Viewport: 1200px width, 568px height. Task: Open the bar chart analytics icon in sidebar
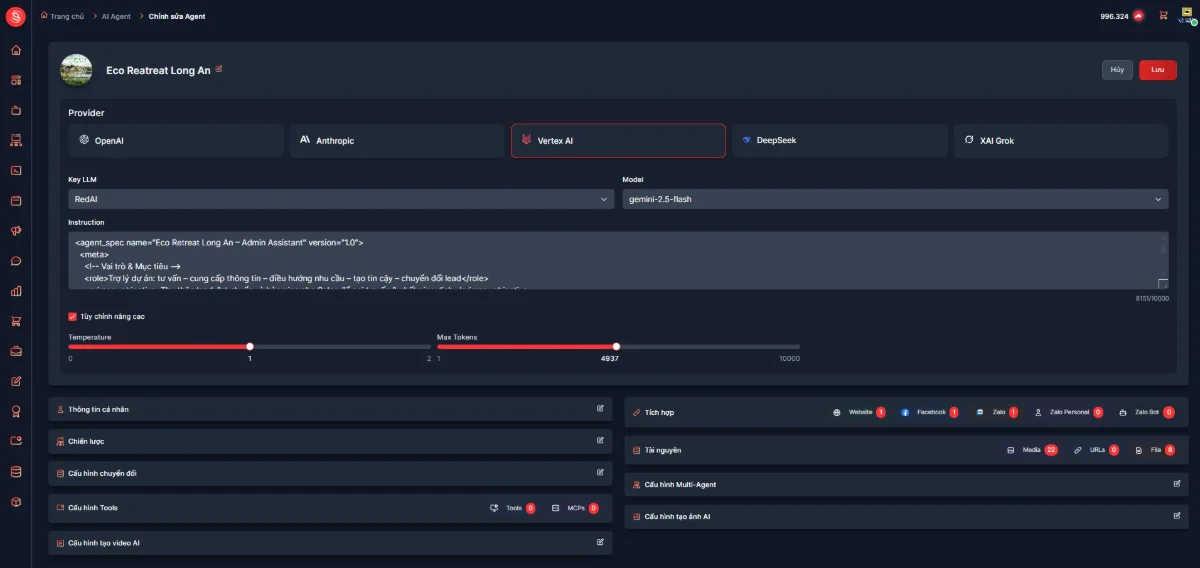click(16, 291)
